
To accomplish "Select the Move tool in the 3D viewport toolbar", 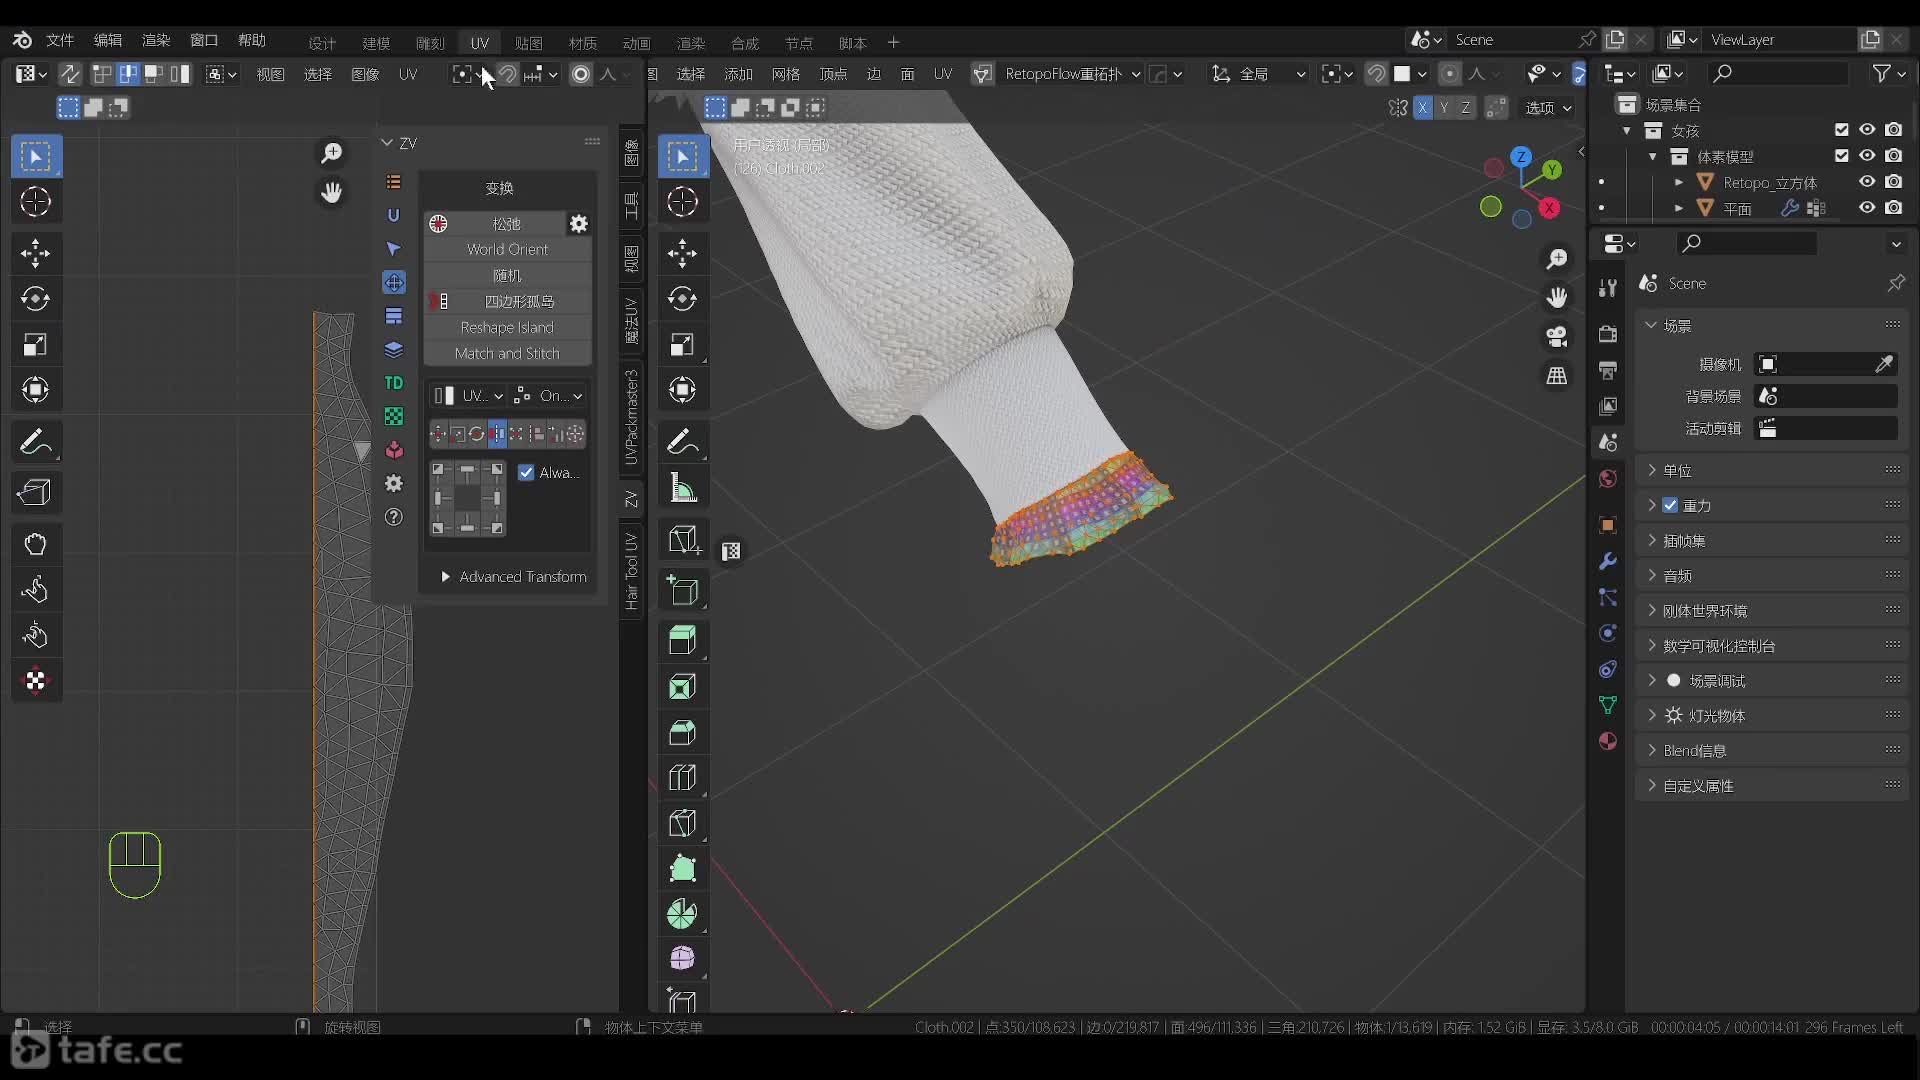I will [683, 253].
